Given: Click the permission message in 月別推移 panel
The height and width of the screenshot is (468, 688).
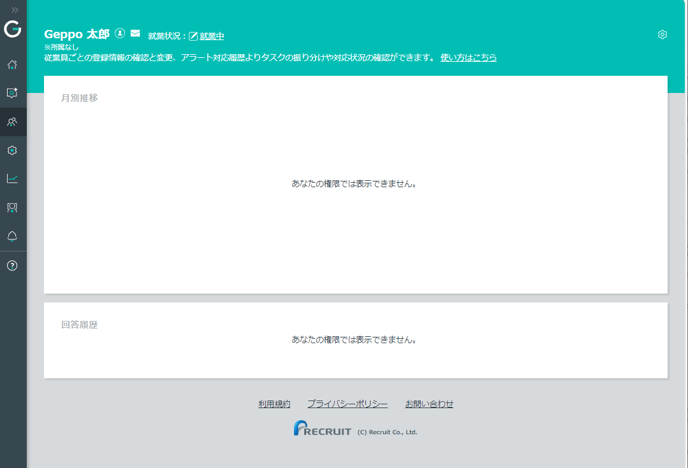Looking at the screenshot, I should [354, 184].
